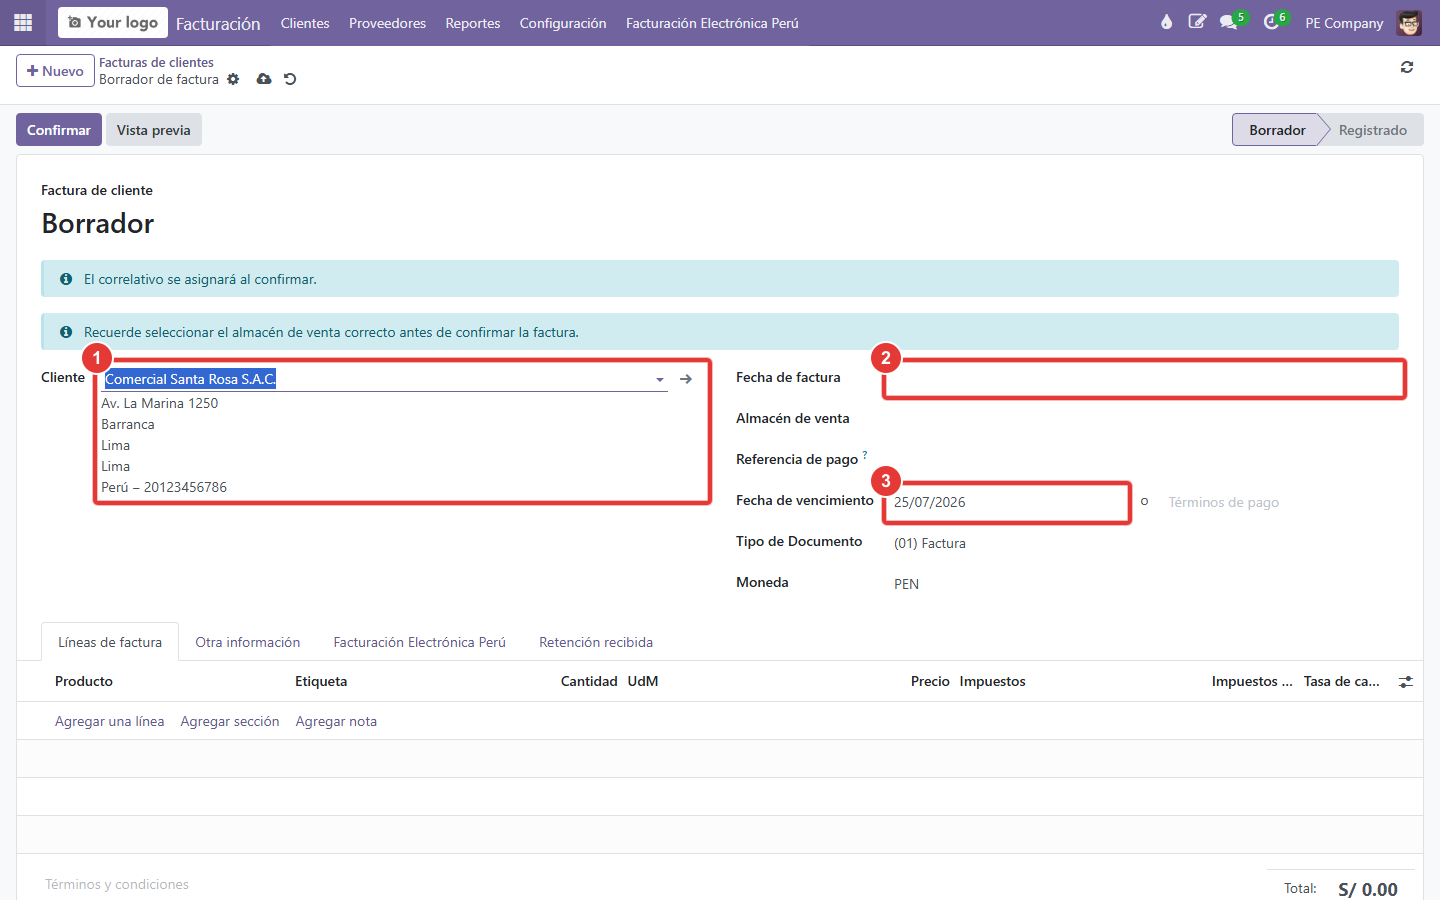
Task: Expand the Cliente dropdown arrow
Action: point(660,380)
